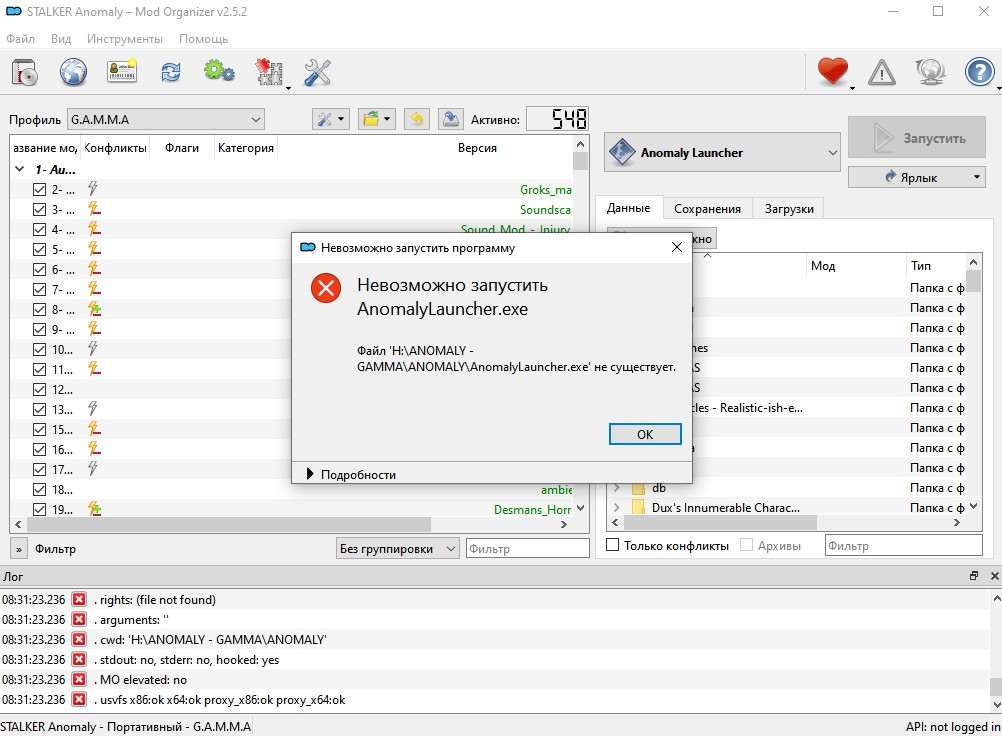This screenshot has width=1002, height=736.
Task: Click the red puzzle piece tools icon
Action: coord(270,72)
